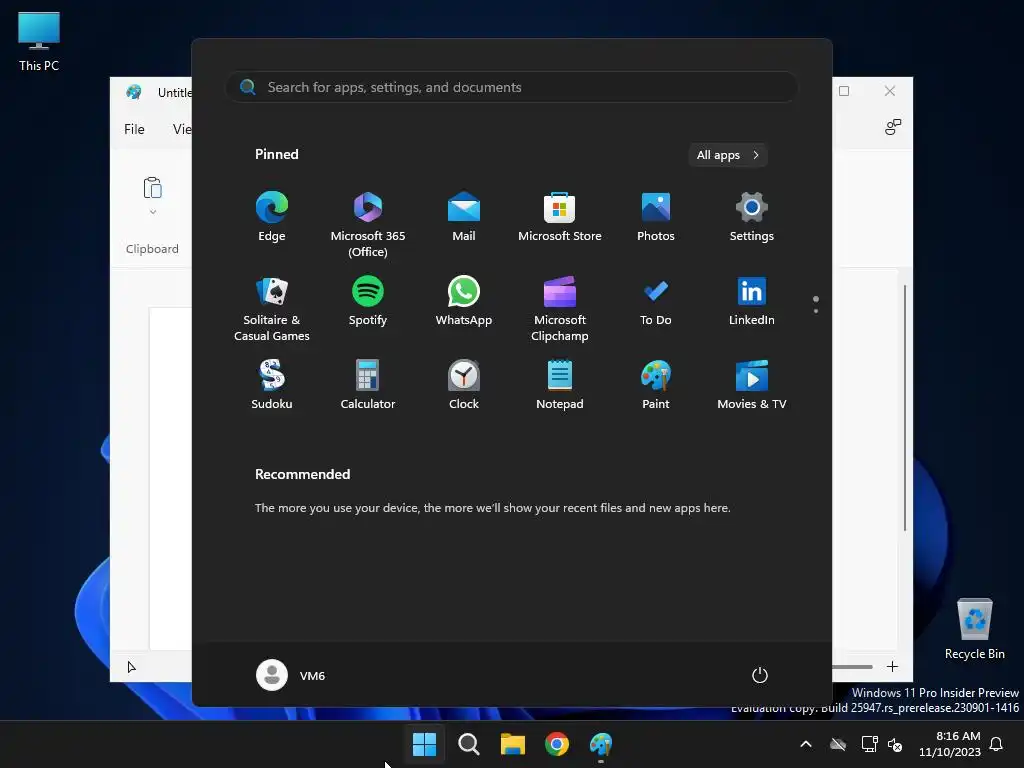Launch Microsoft 365 (Office)

point(368,225)
